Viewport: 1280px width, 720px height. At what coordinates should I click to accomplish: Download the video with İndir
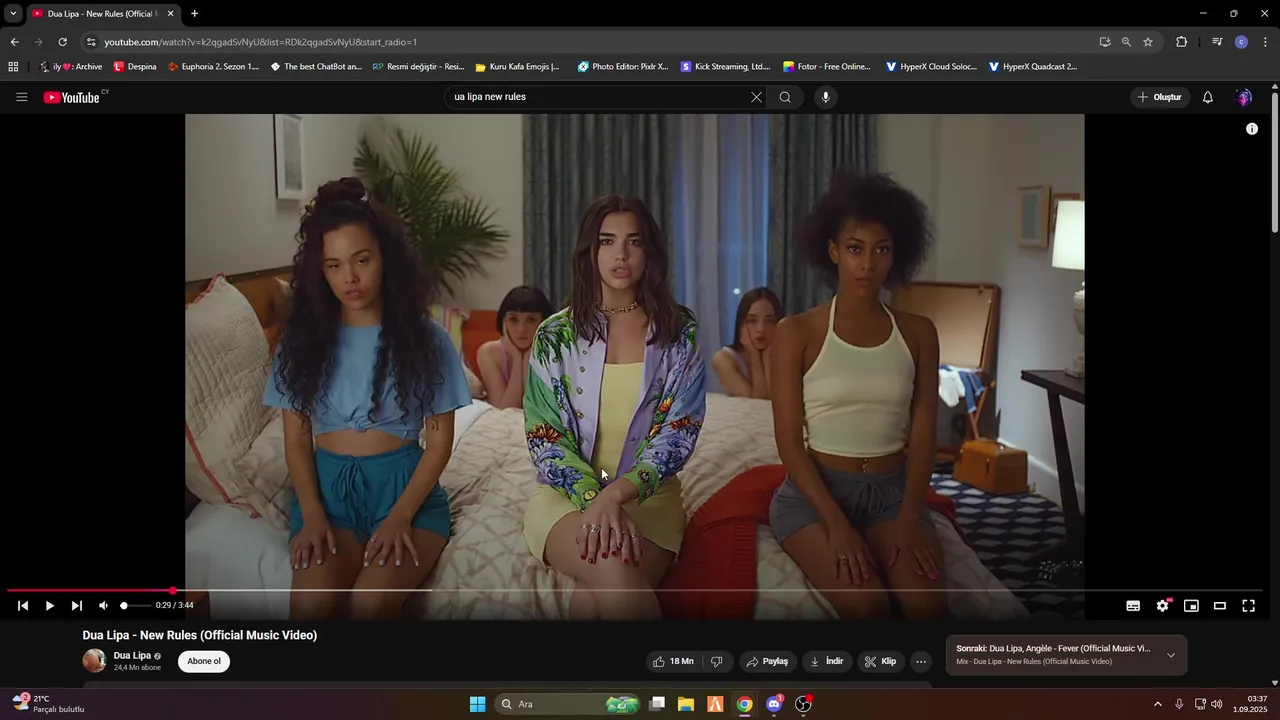pos(827,661)
